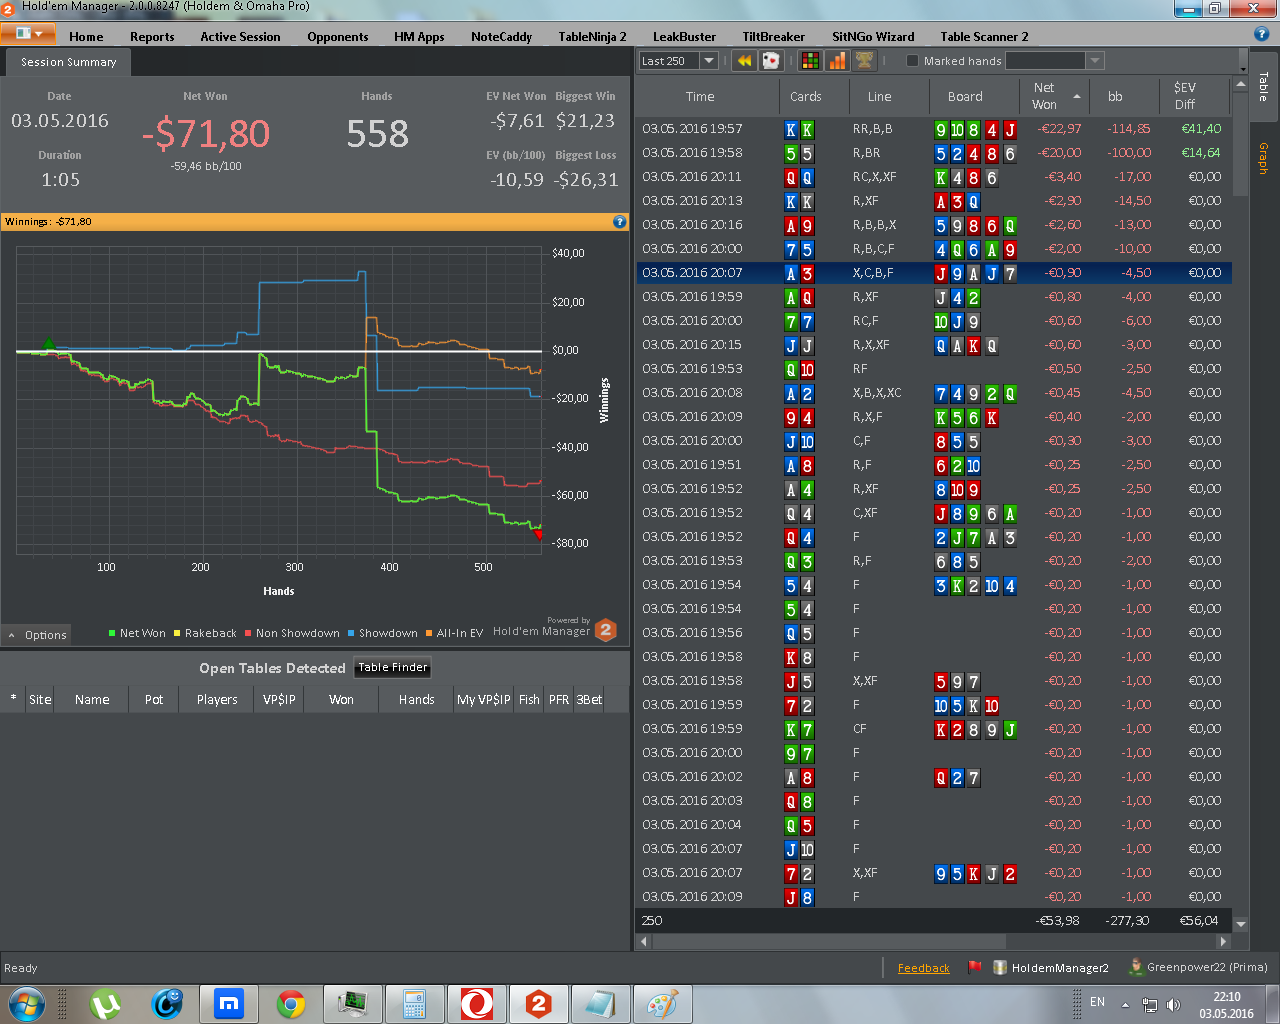The width and height of the screenshot is (1280, 1024).
Task: Open the LeakBuster tab
Action: click(684, 37)
